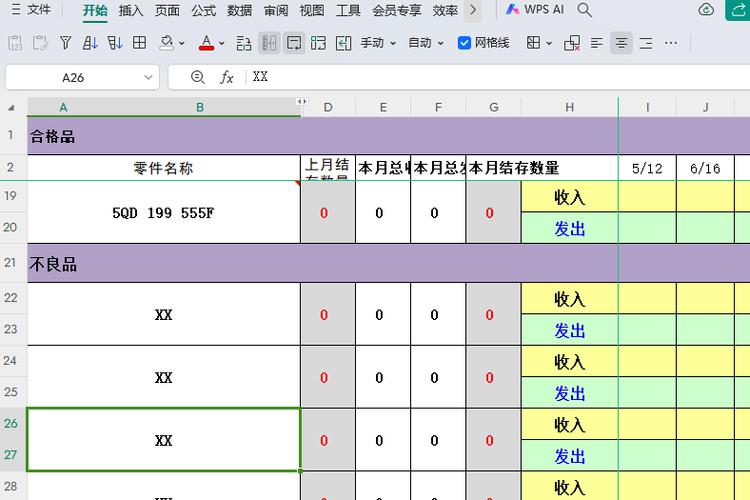This screenshot has width=750, height=500.
Task: Toggle the highlighted merge cells icon
Action: 269,43
